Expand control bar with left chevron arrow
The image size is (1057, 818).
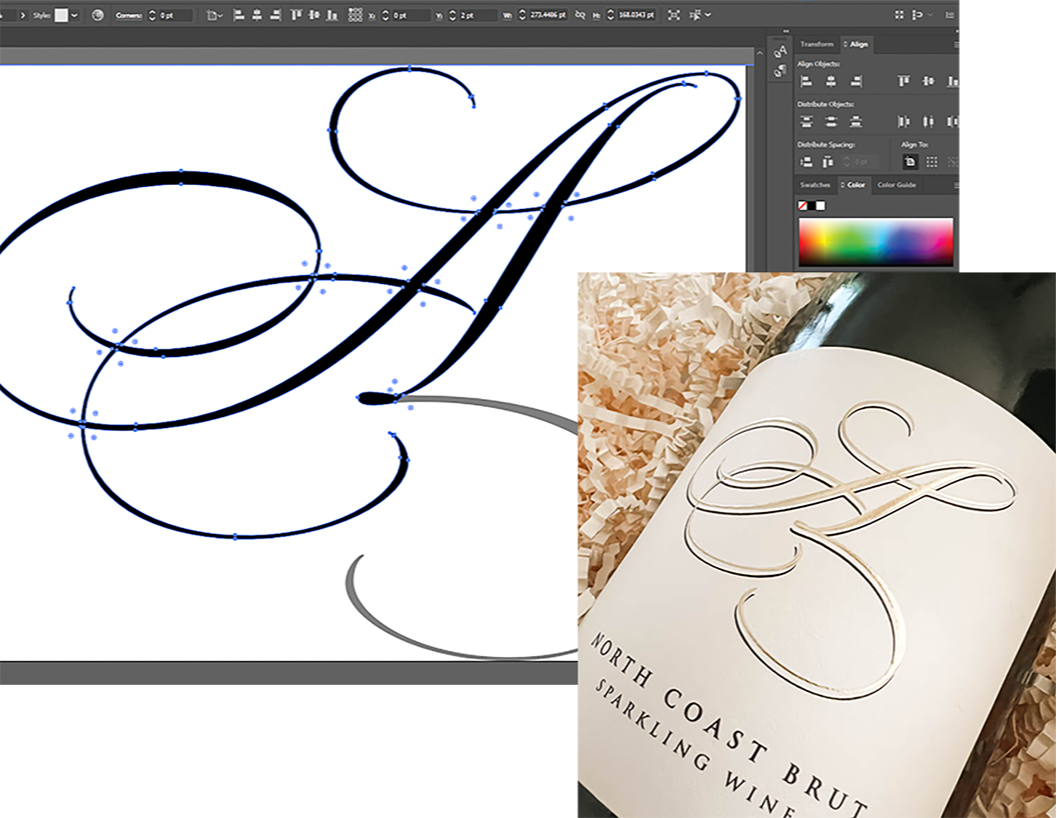(x=22, y=15)
